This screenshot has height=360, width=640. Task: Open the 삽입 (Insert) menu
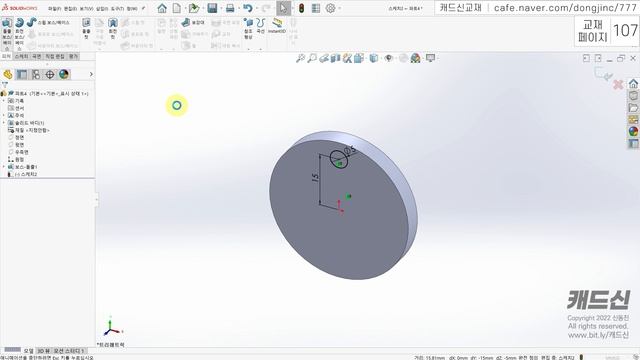tap(102, 9)
